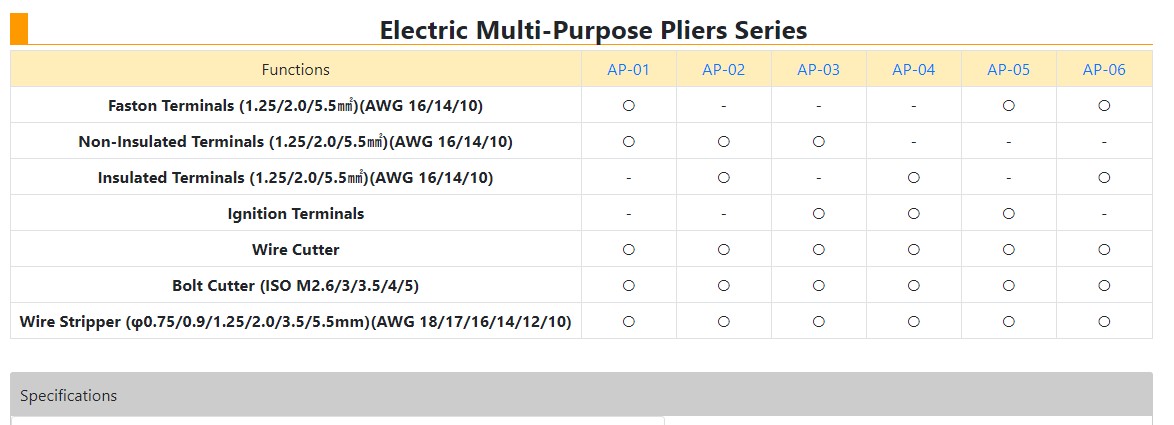The height and width of the screenshot is (425, 1174).
Task: Click the Ignition Terminals row label
Action: 296,213
